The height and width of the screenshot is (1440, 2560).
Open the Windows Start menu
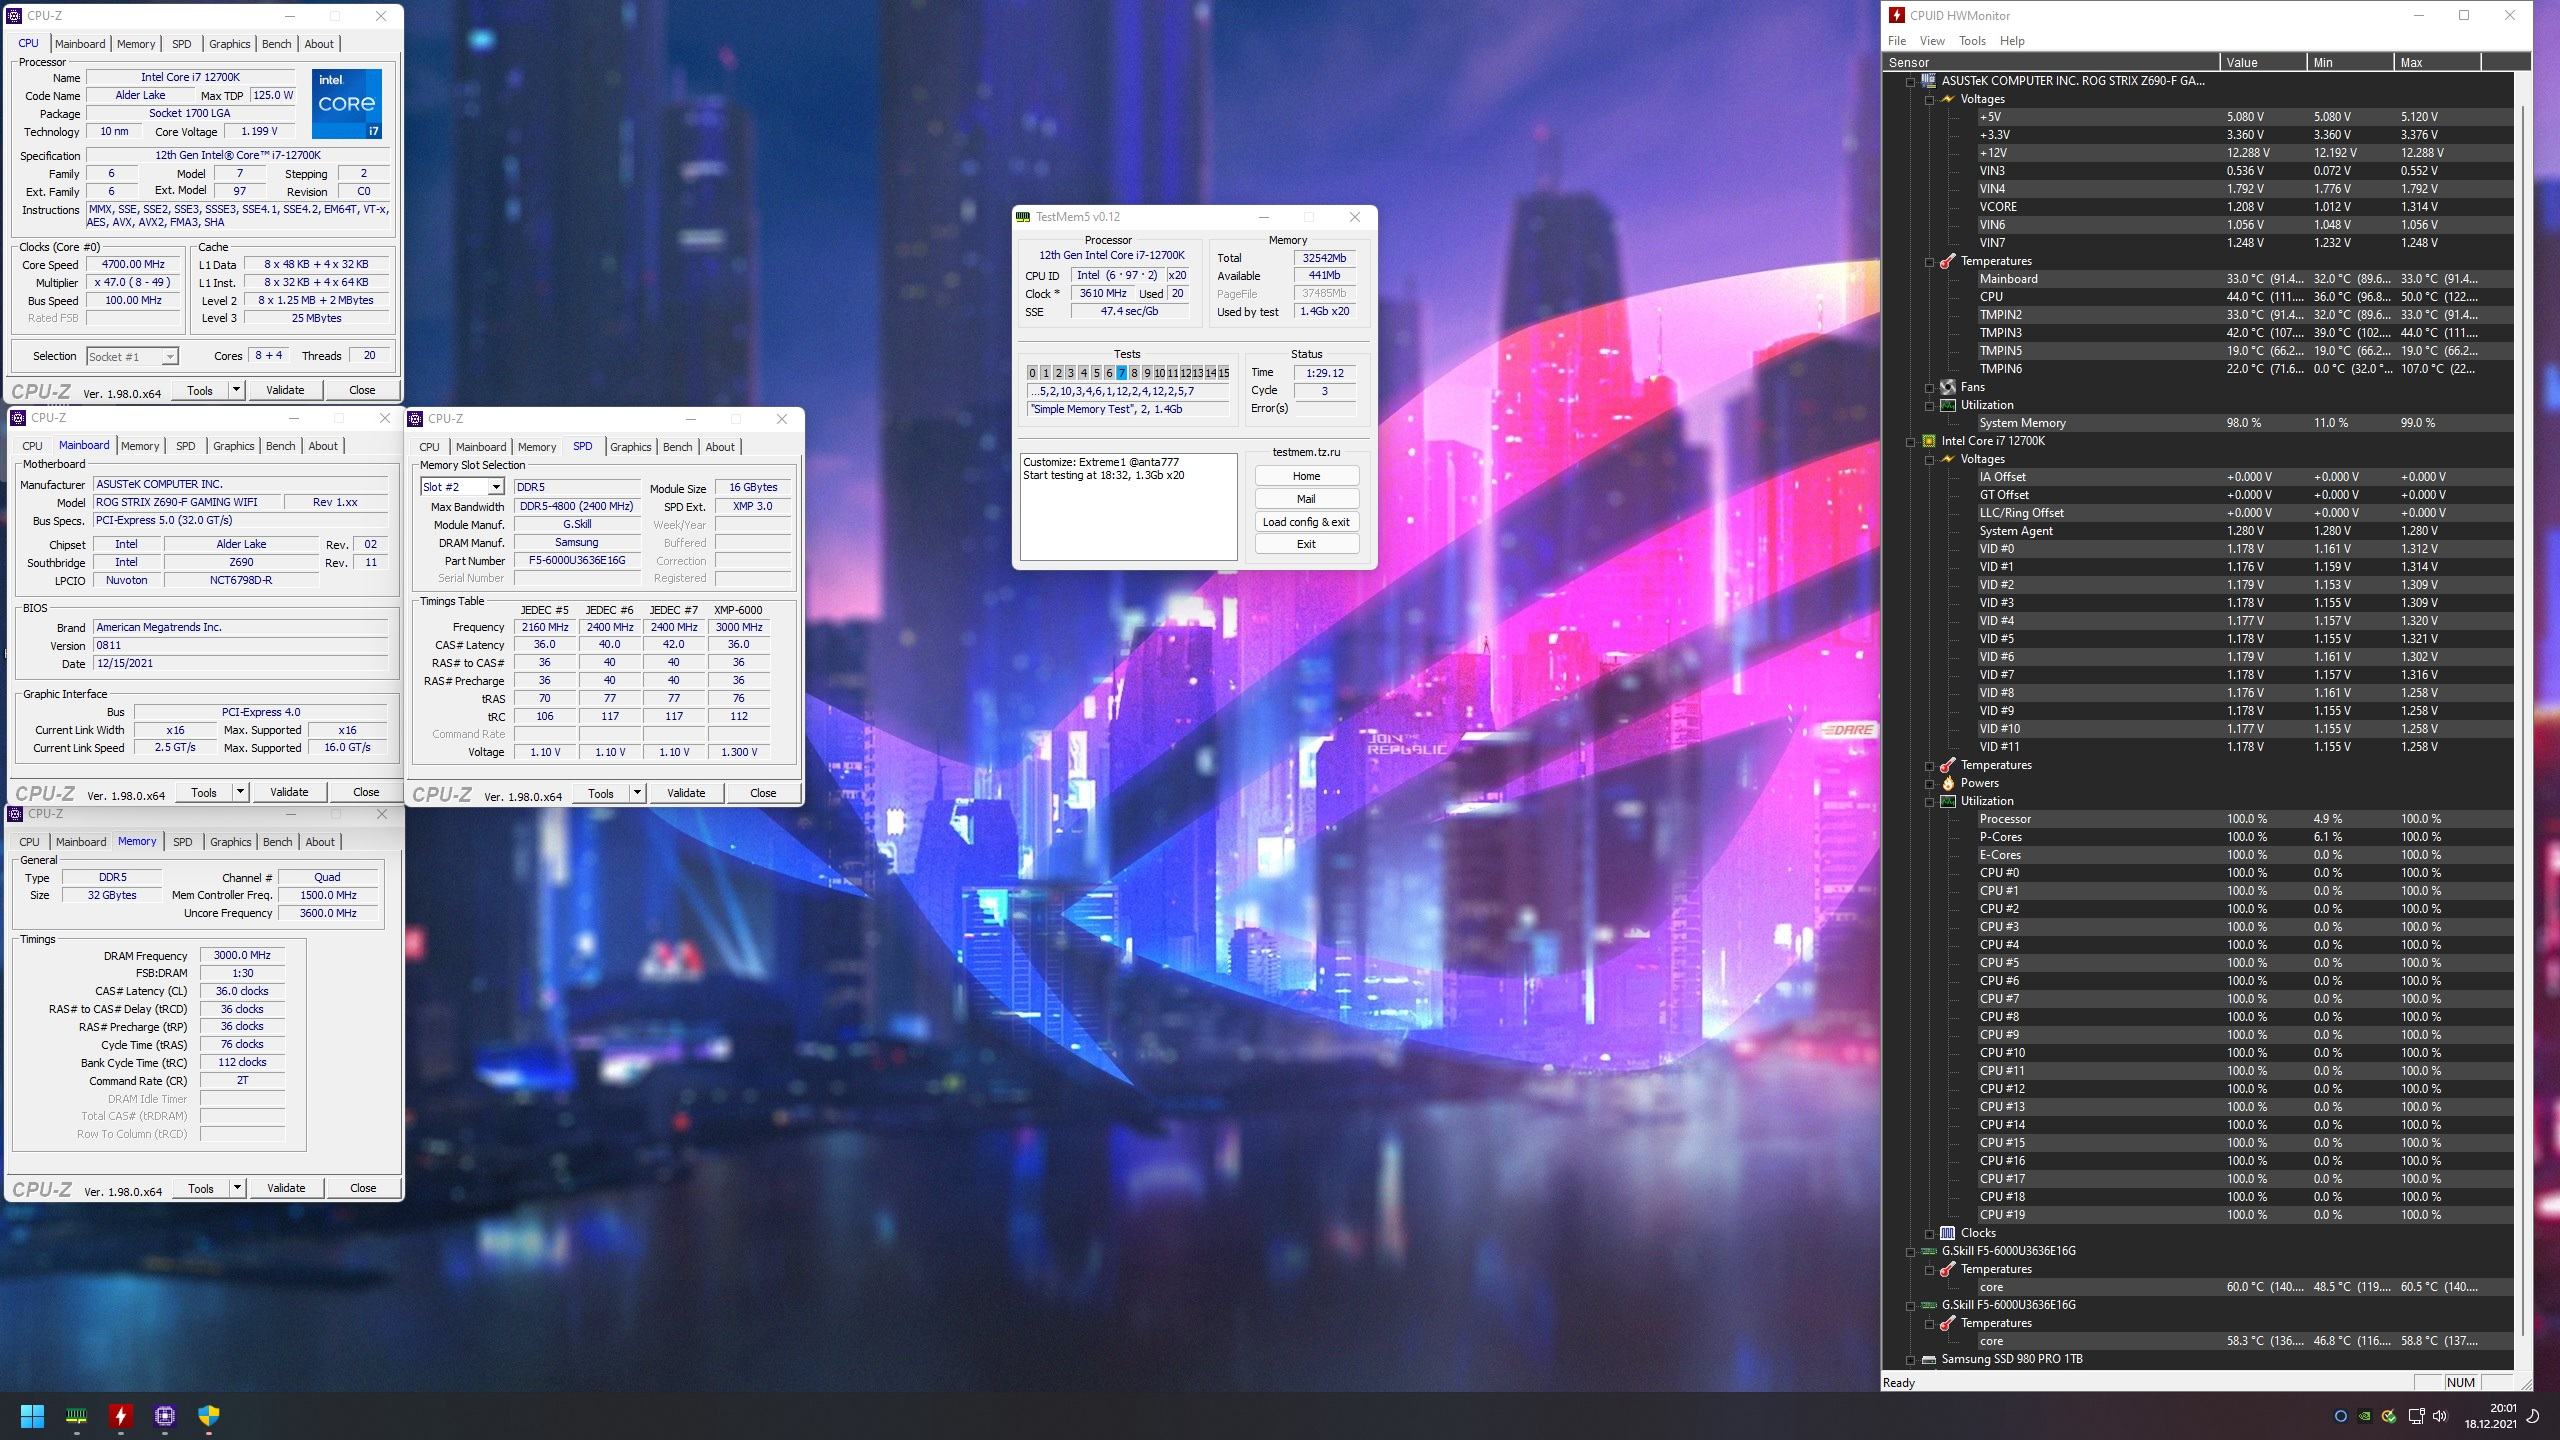click(x=32, y=1416)
